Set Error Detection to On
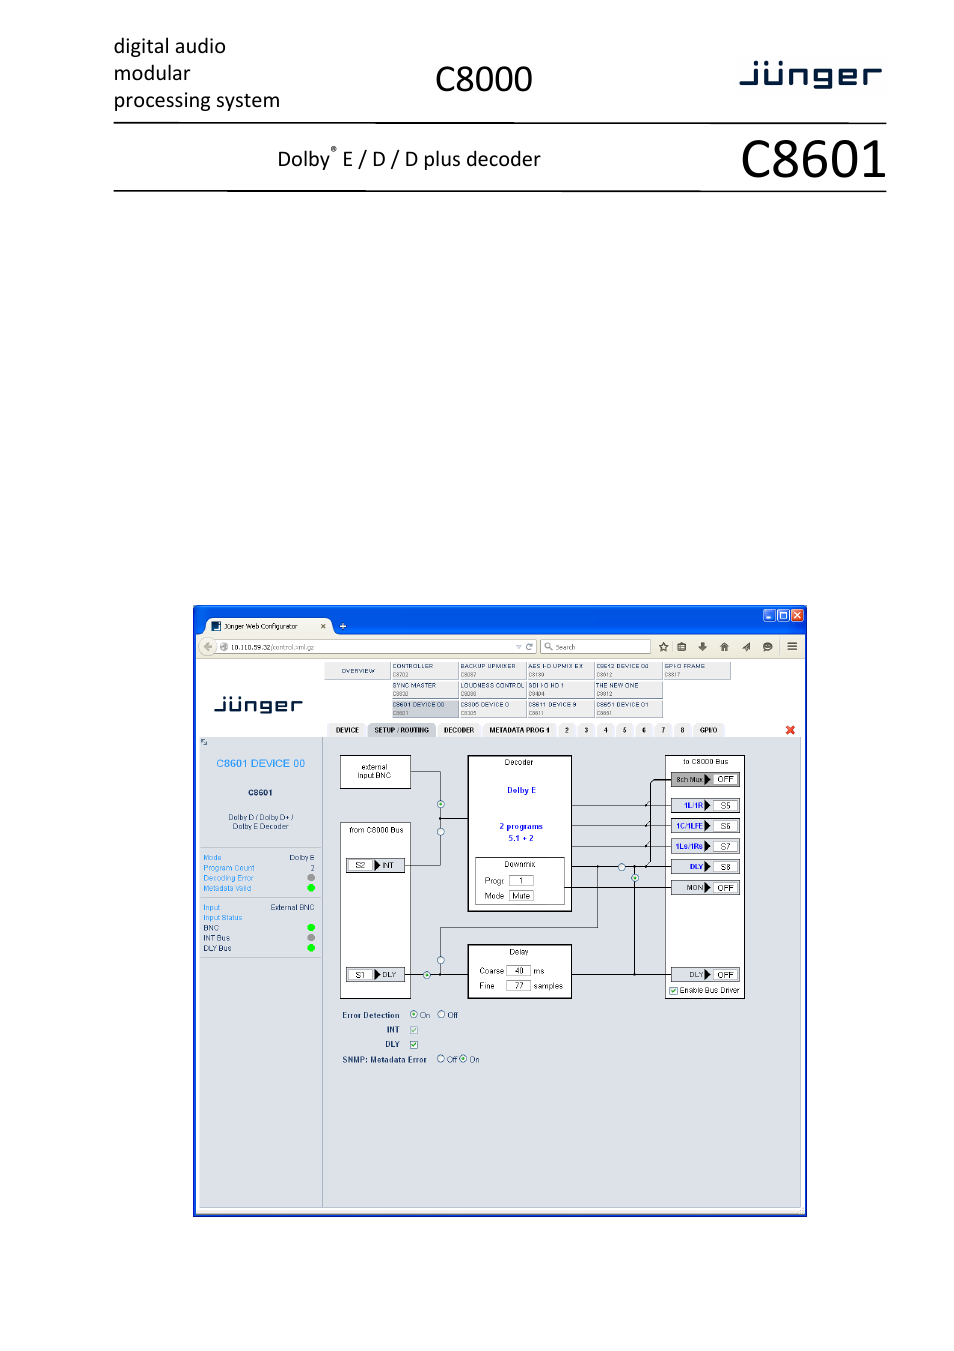The width and height of the screenshot is (954, 1351). tap(414, 1015)
